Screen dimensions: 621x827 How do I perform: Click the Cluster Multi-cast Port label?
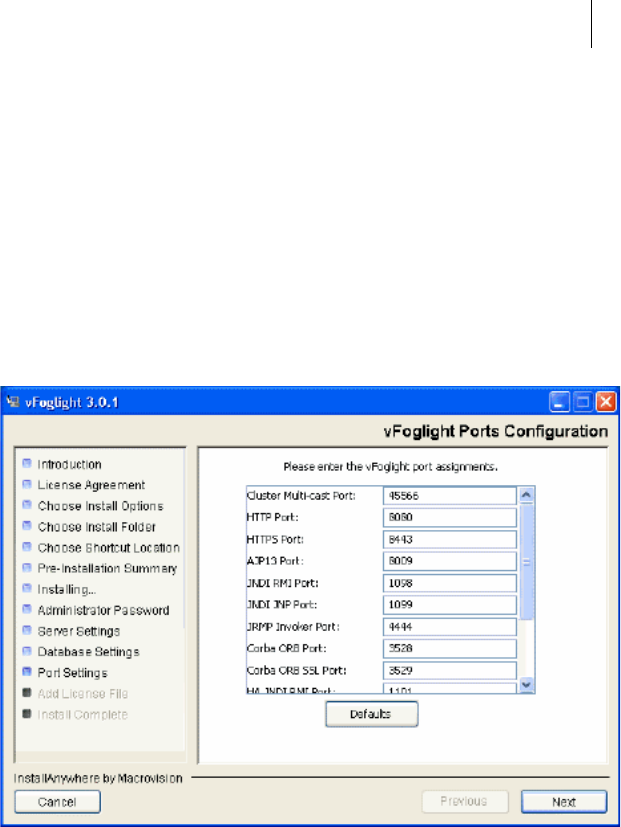301,496
